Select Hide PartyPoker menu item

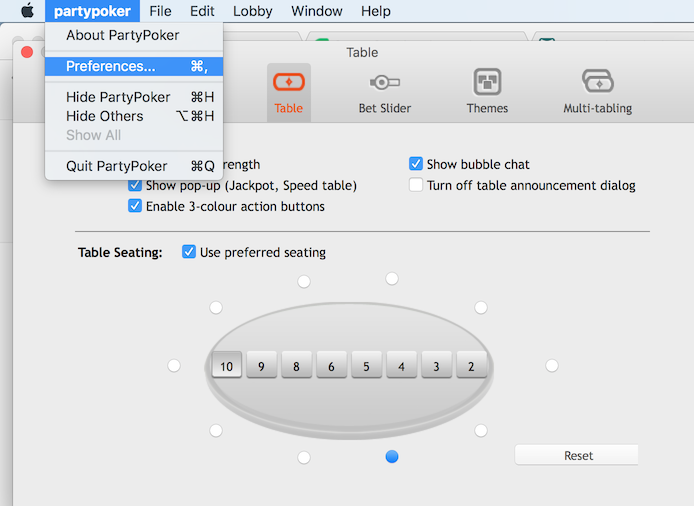point(134,97)
